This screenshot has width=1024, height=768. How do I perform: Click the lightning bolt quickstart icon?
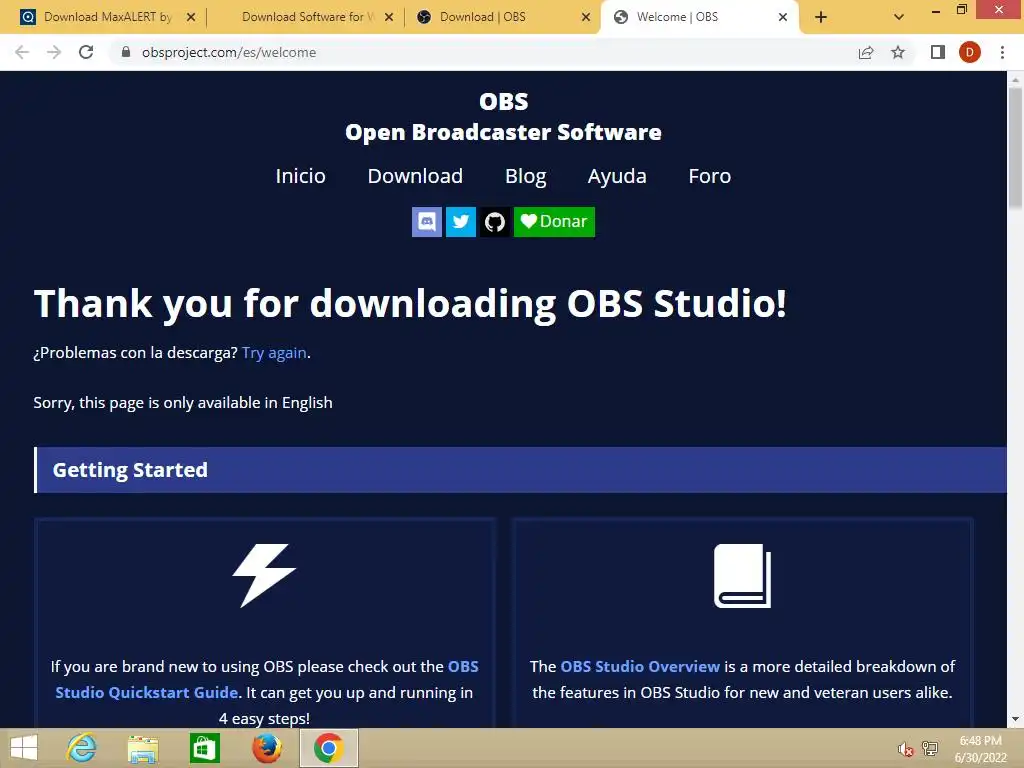coord(264,575)
